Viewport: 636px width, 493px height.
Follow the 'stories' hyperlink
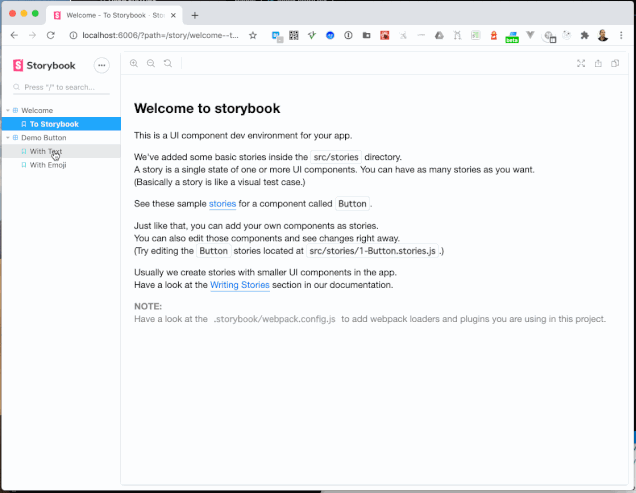(222, 204)
